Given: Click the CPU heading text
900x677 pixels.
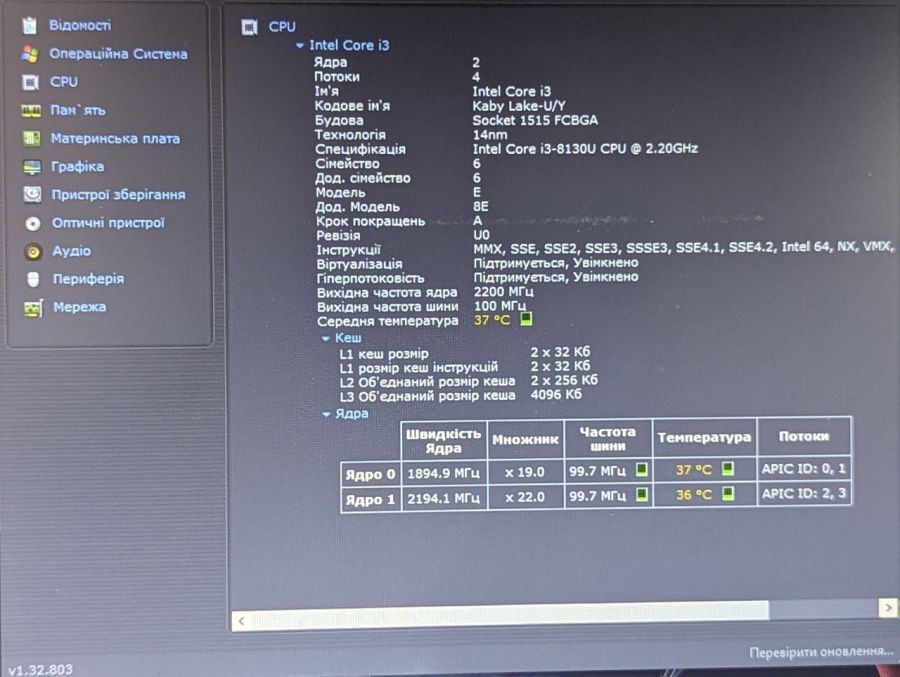Looking at the screenshot, I should pos(282,27).
